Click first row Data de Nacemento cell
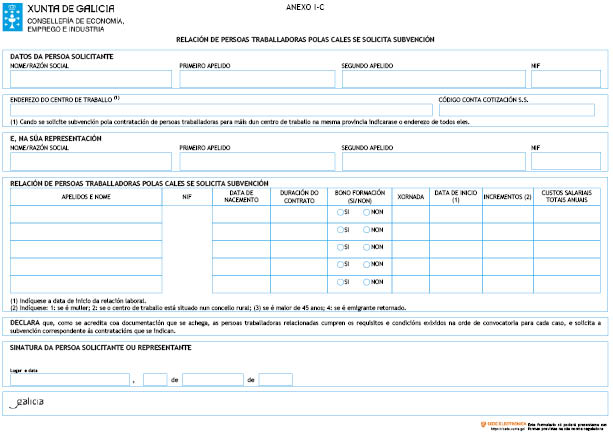Image resolution: width=613 pixels, height=433 pixels. click(240, 213)
